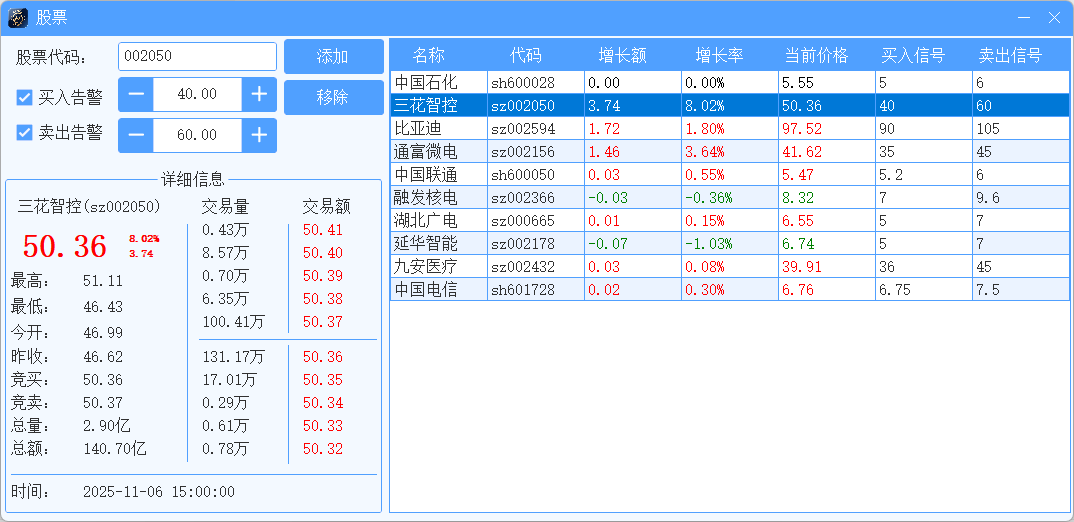Sort by the 增长额 column header
This screenshot has height=522, width=1074.
(x=633, y=55)
